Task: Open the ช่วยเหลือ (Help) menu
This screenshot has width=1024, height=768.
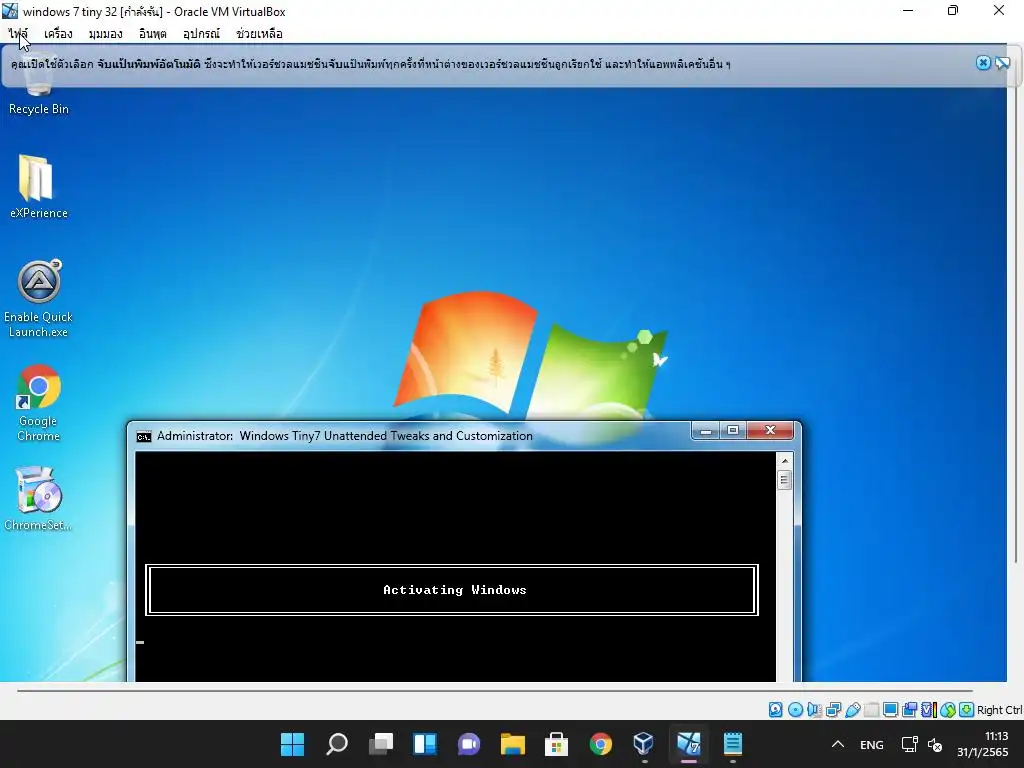Action: [x=259, y=33]
